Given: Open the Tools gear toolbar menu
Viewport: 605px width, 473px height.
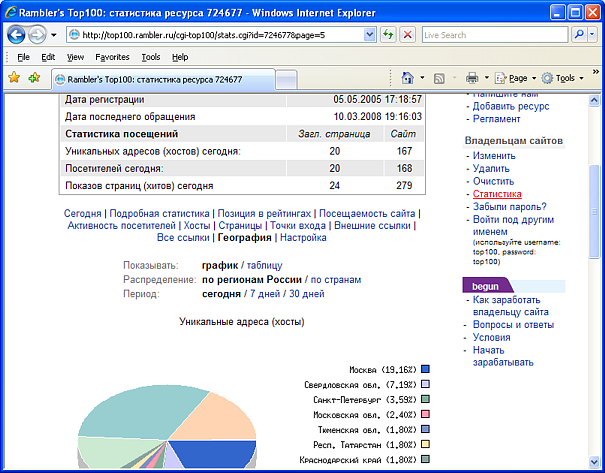Looking at the screenshot, I should pyautogui.click(x=563, y=78).
